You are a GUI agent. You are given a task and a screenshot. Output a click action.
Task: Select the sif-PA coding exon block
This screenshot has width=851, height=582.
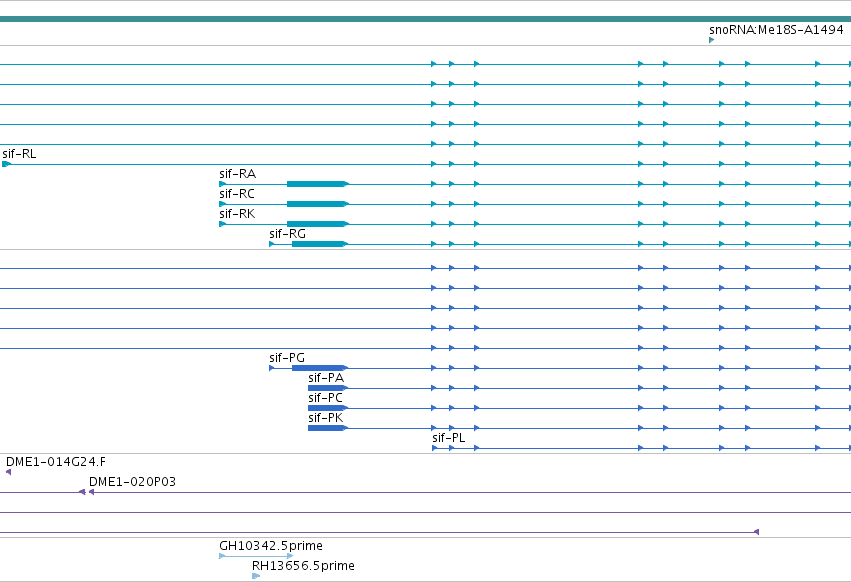(x=327, y=388)
